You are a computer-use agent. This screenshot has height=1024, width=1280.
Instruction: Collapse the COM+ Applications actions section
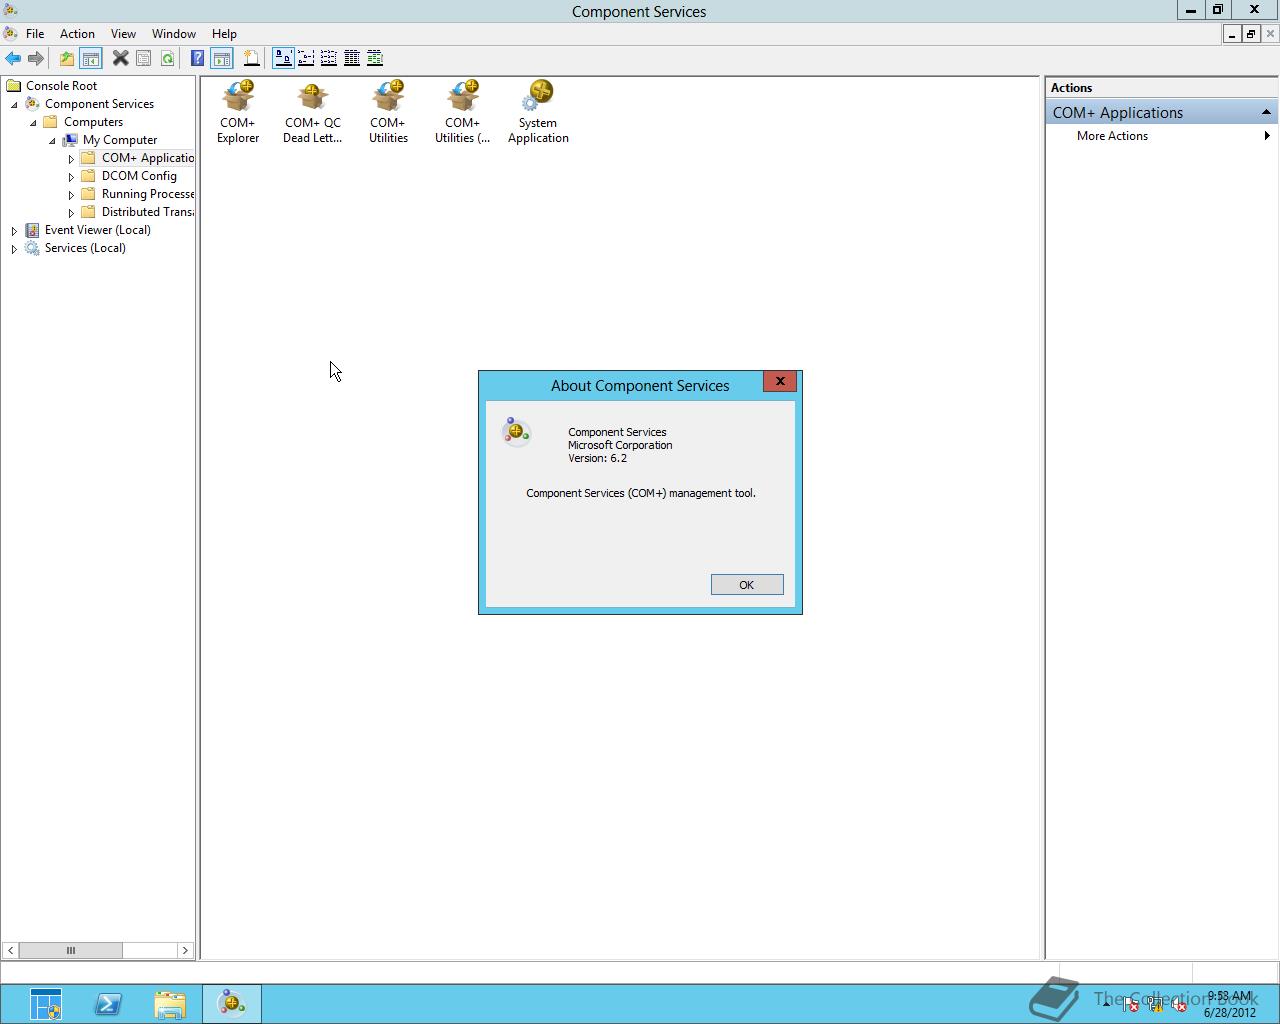(x=1266, y=112)
